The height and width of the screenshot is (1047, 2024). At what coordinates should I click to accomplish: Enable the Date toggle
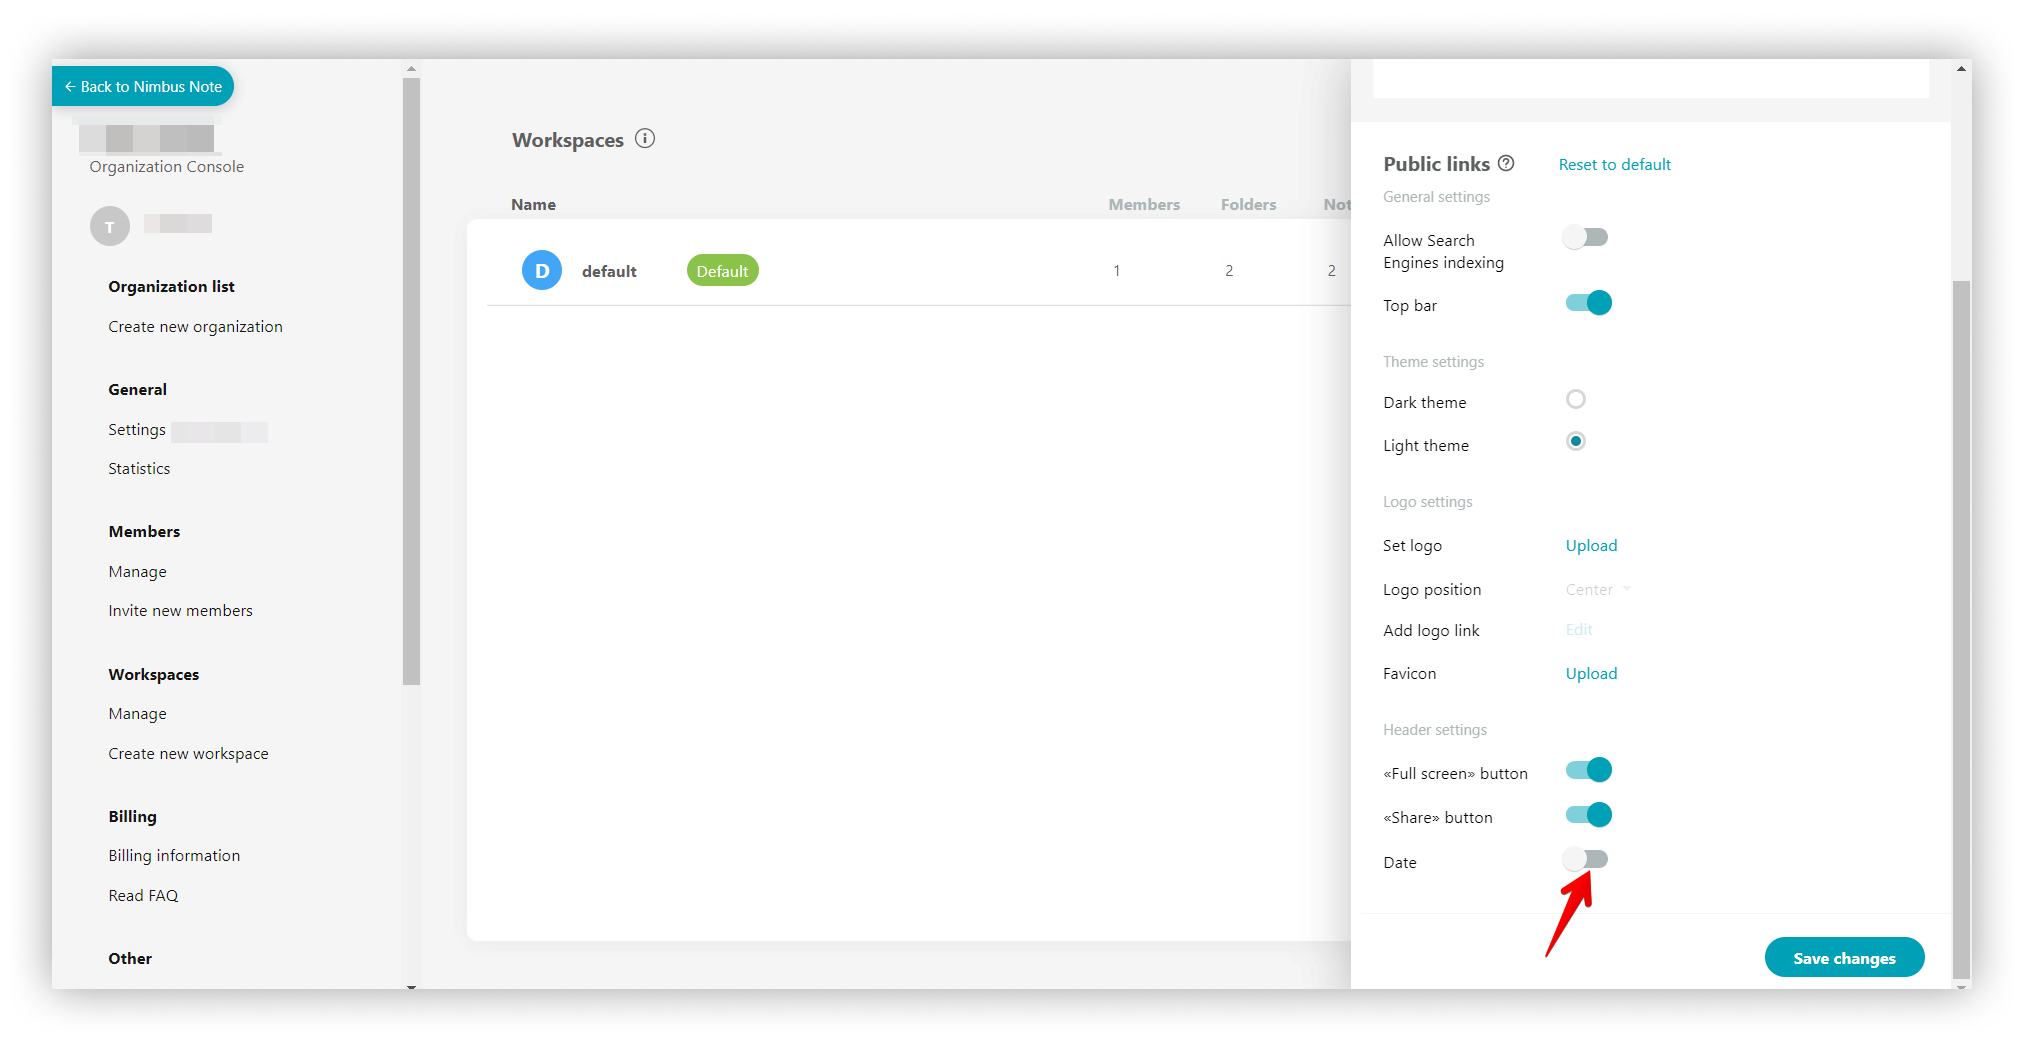tap(1586, 859)
